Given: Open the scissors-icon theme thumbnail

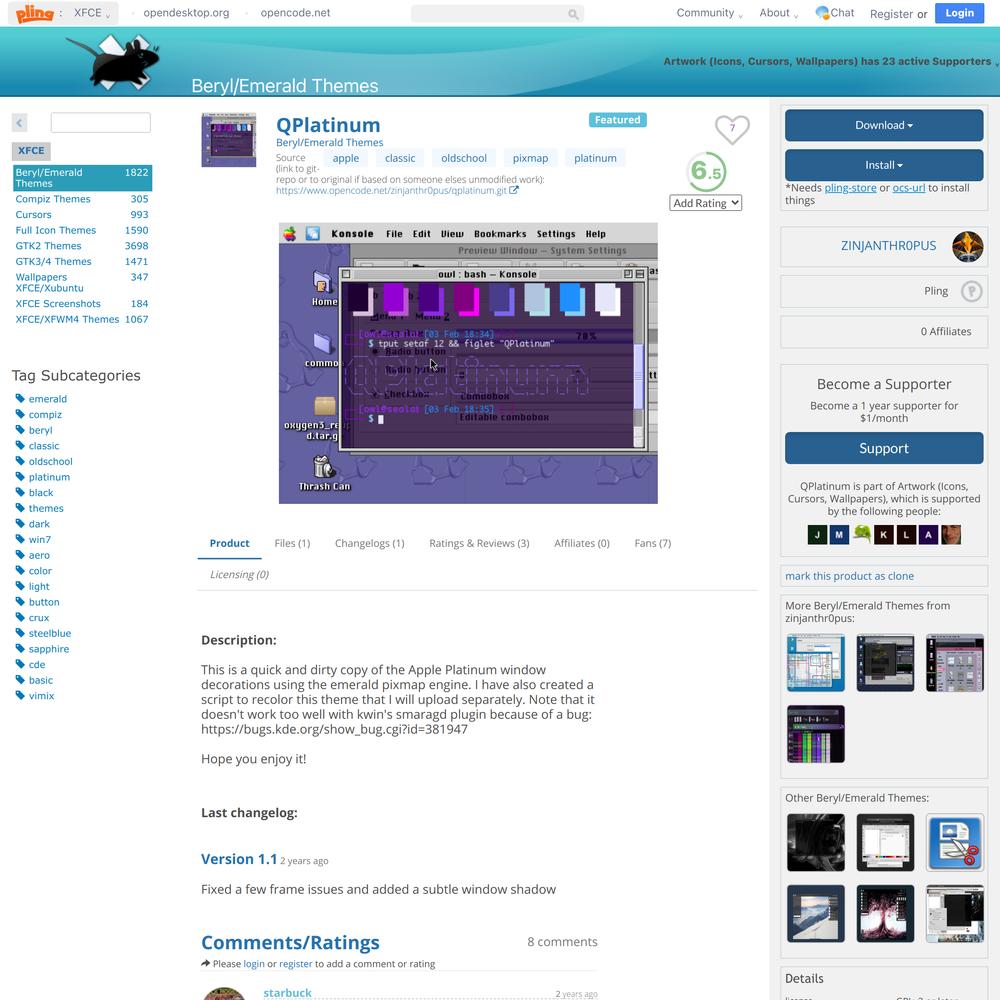Looking at the screenshot, I should click(955, 842).
